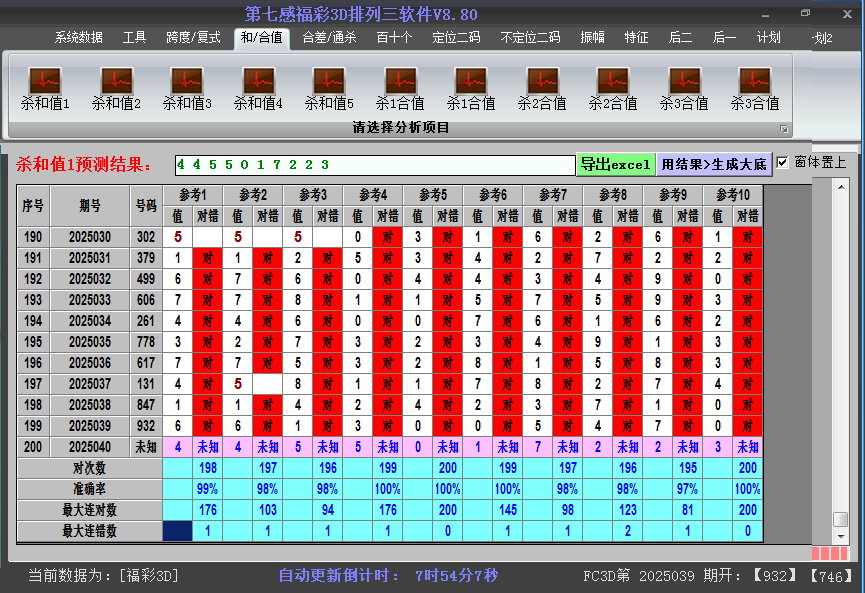Open the 后二 tab
865x593 pixels.
[680, 38]
